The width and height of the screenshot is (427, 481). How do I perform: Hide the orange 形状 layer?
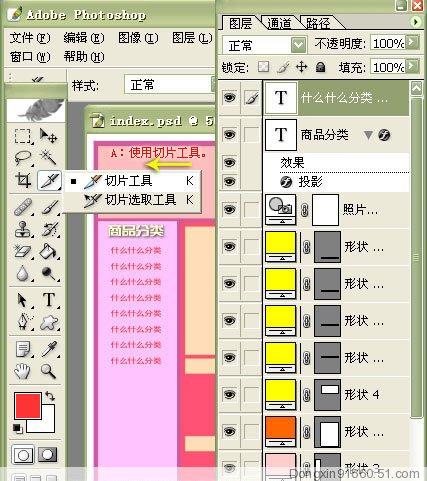tap(230, 431)
